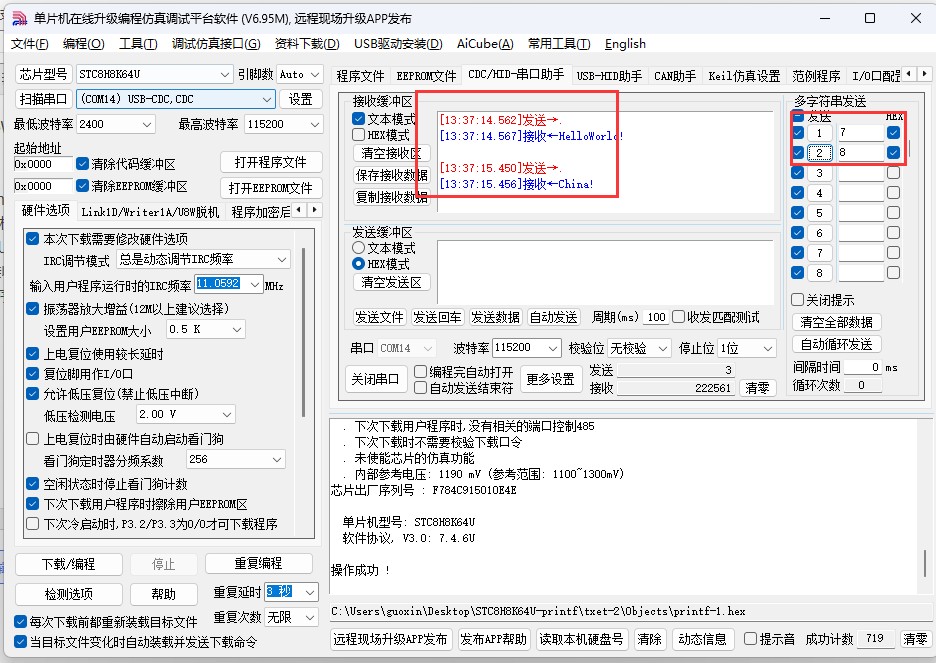Viewport: 936px width, 663px height.
Task: Expand the 芯片型号 STC8H8K64U dropdown
Action: 224,75
